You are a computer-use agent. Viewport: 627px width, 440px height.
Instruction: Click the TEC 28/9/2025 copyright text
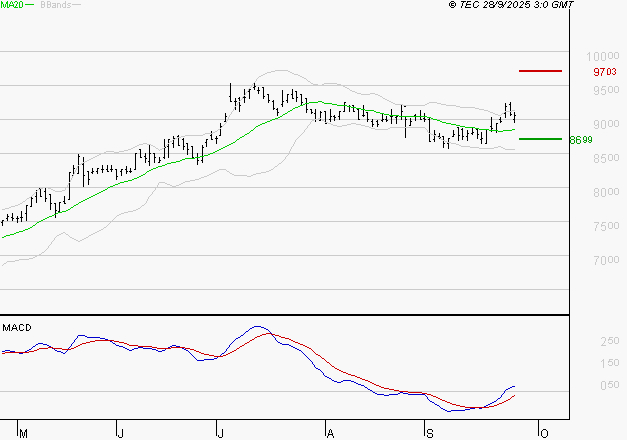point(511,5)
